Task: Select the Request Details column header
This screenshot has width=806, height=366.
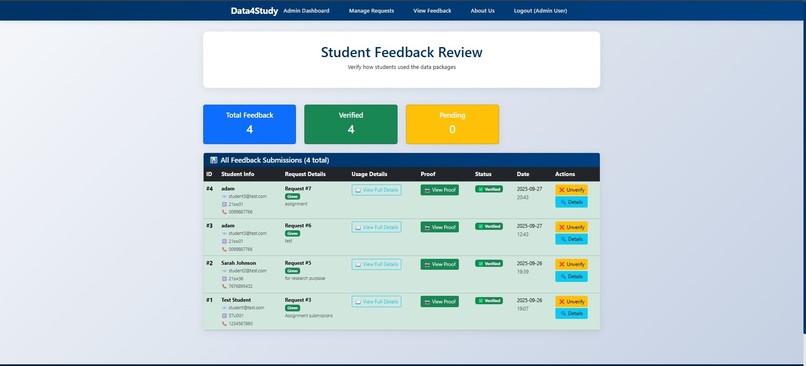Action: point(305,174)
